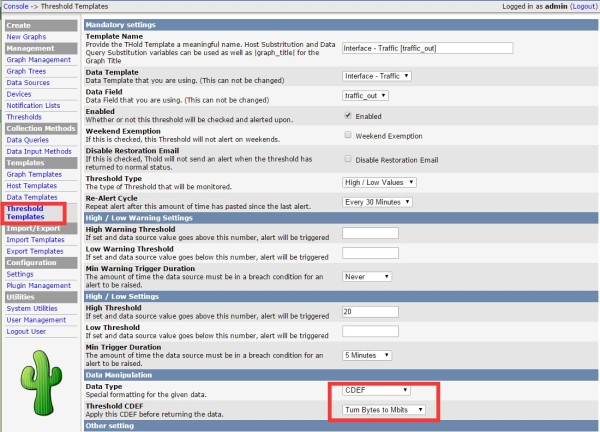
Task: Check Disable Restoration Email box
Action: (x=348, y=159)
